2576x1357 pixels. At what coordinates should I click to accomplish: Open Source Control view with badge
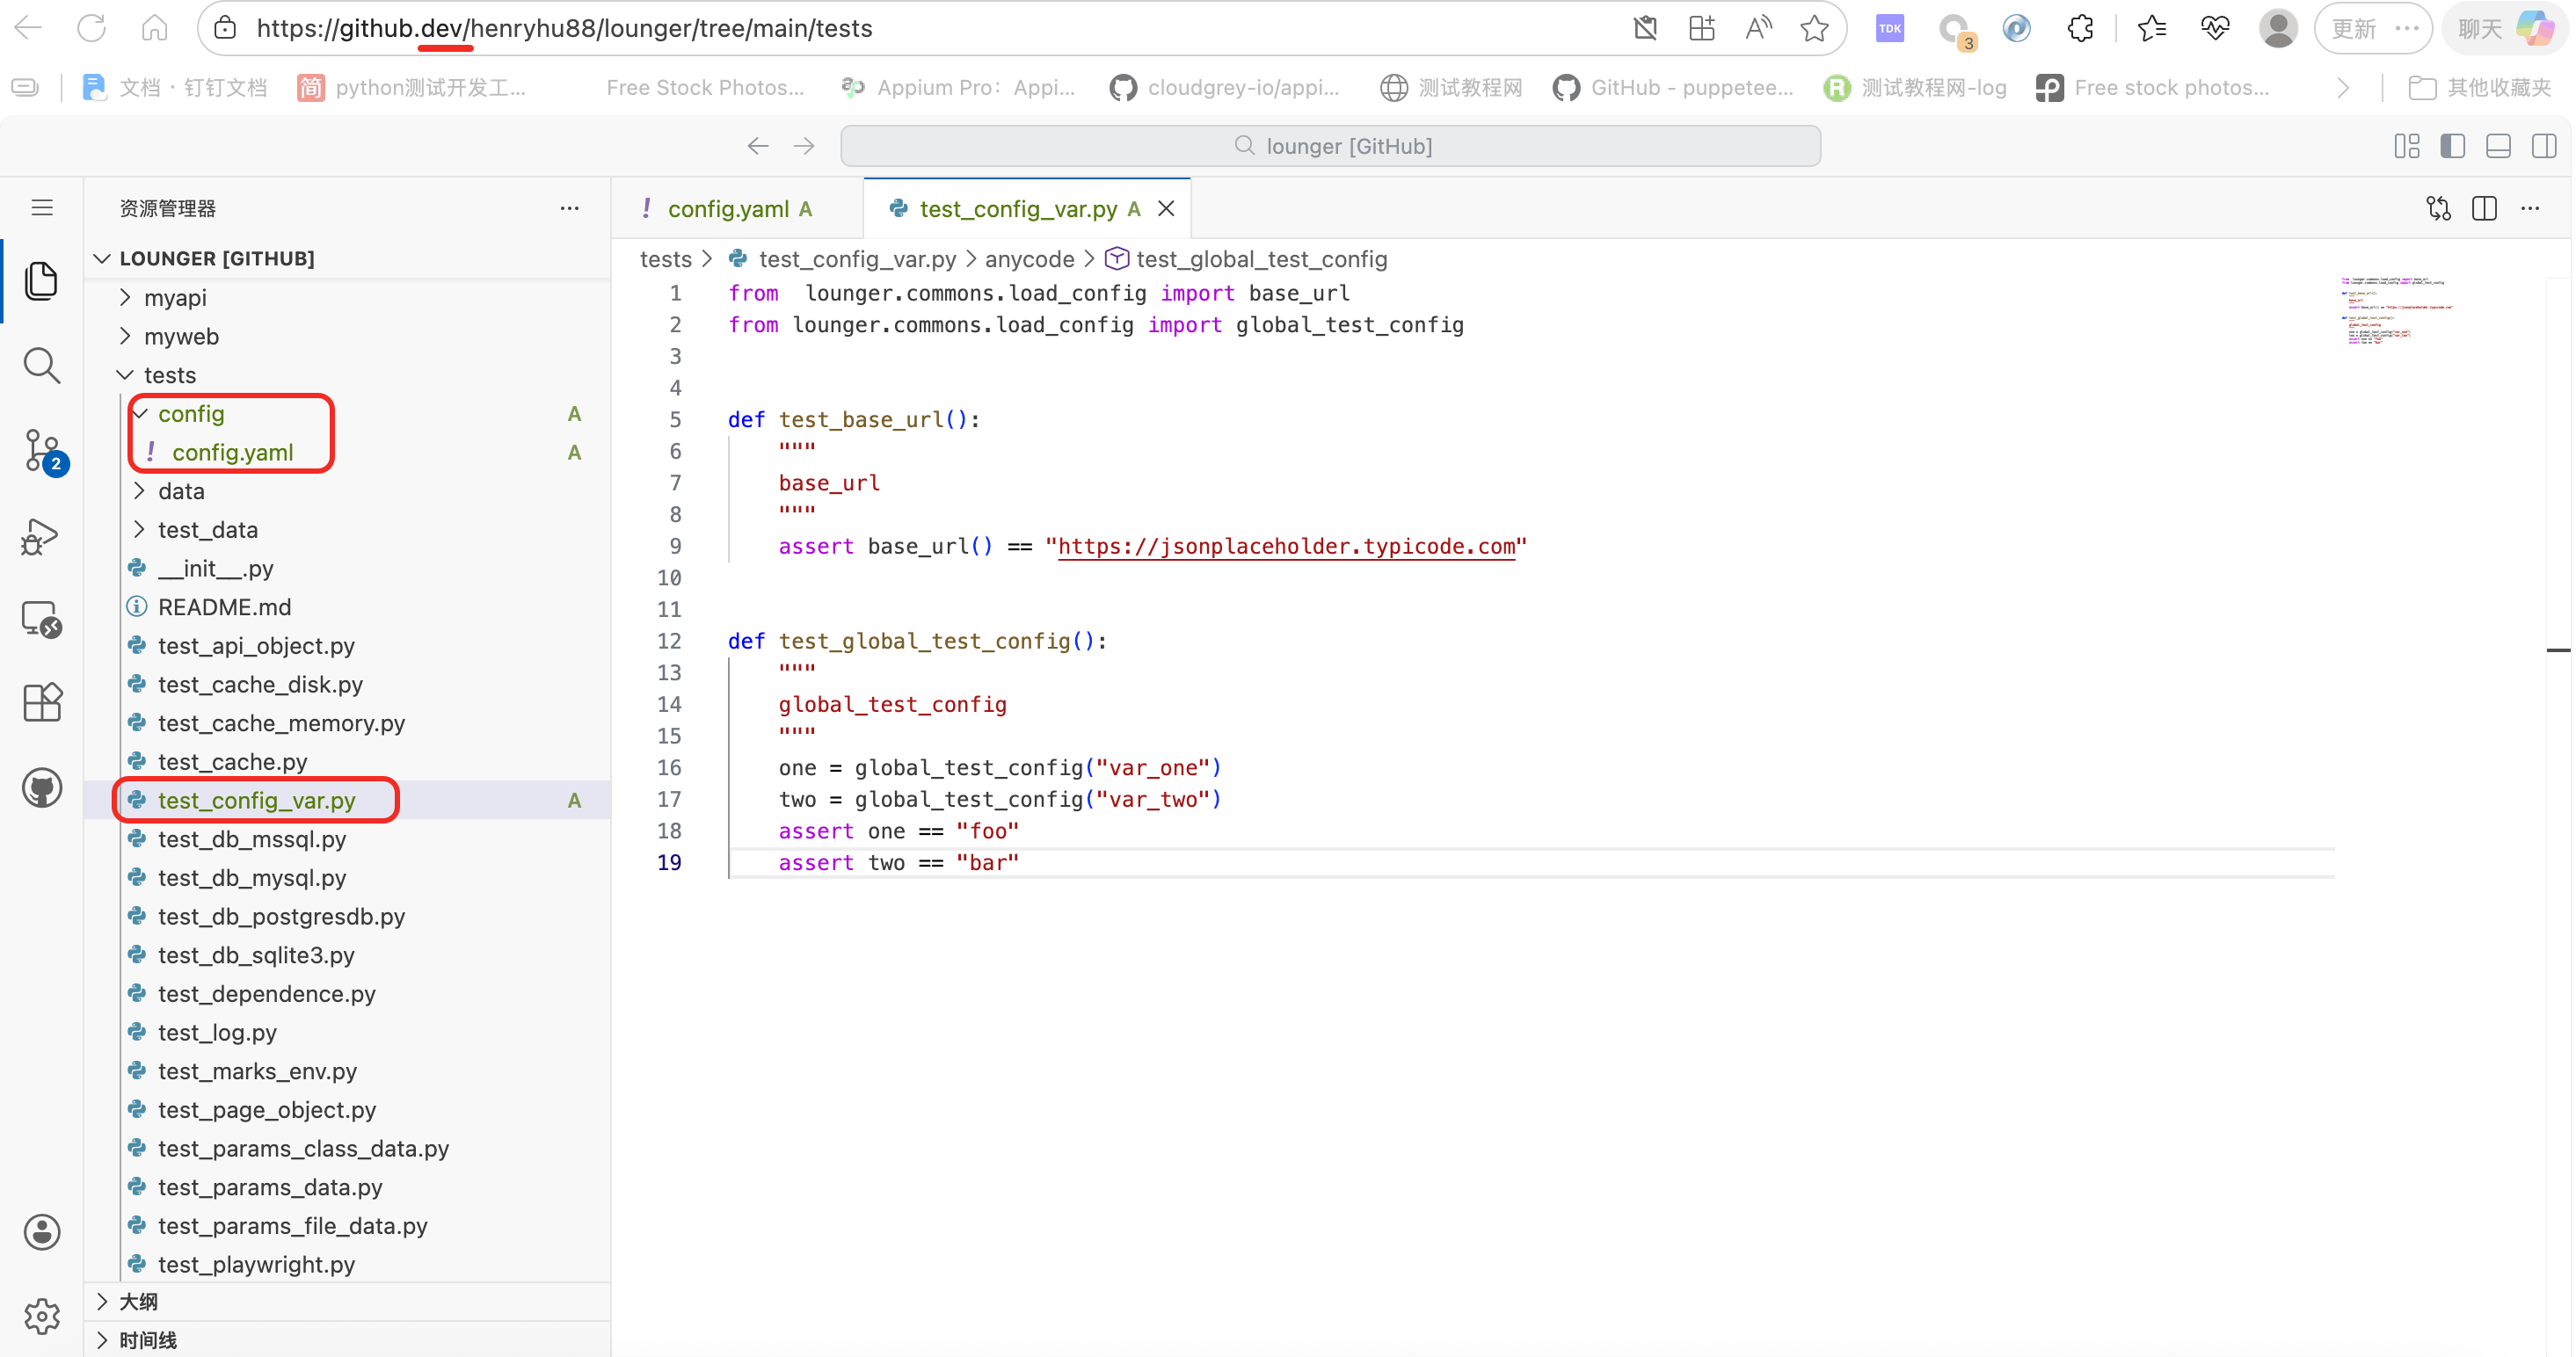41,451
